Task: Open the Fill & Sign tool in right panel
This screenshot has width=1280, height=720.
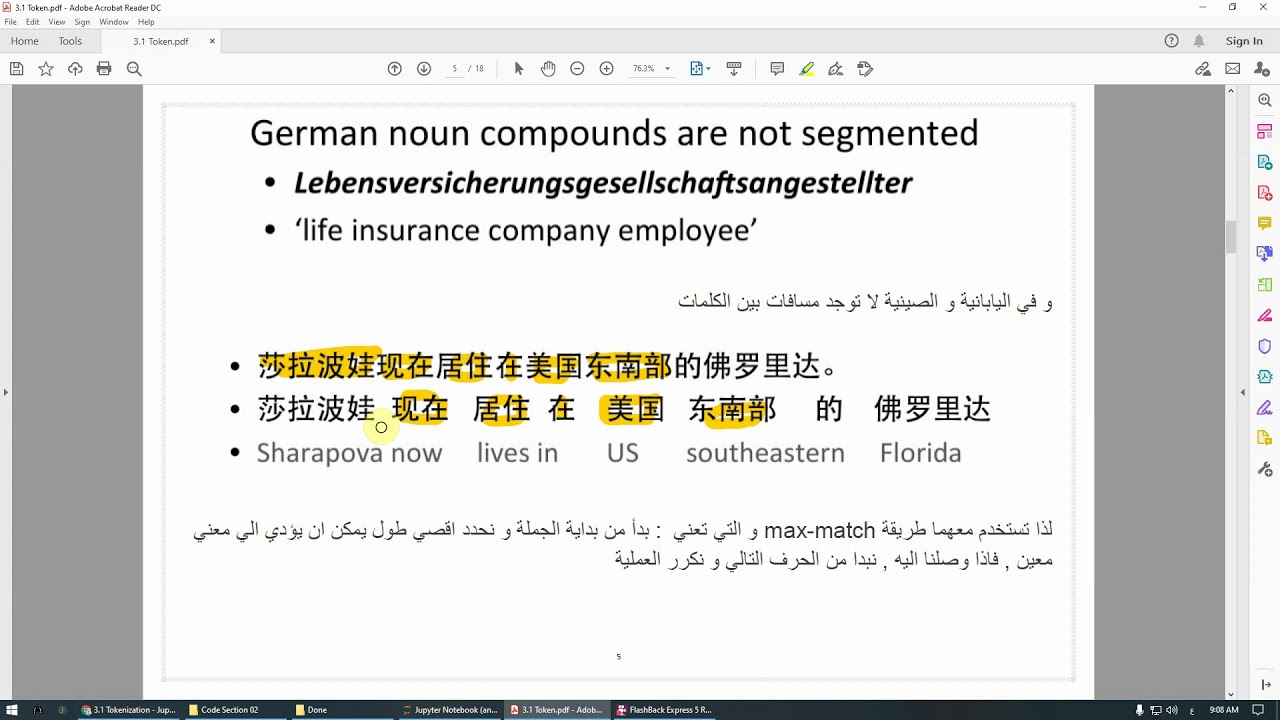Action: coord(1264,408)
